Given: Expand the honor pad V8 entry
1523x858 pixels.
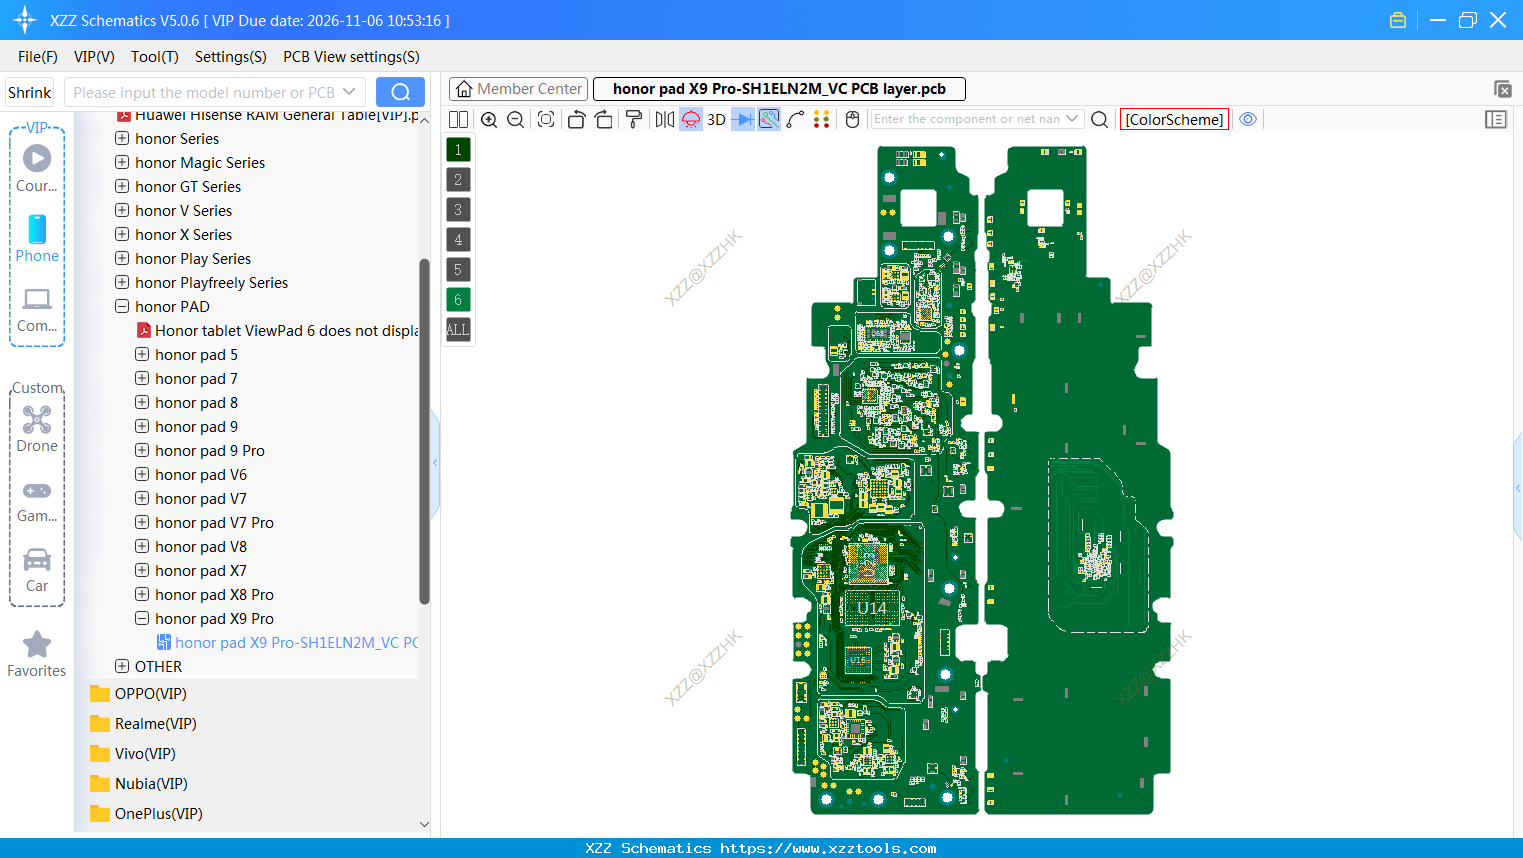Looking at the screenshot, I should pyautogui.click(x=141, y=546).
